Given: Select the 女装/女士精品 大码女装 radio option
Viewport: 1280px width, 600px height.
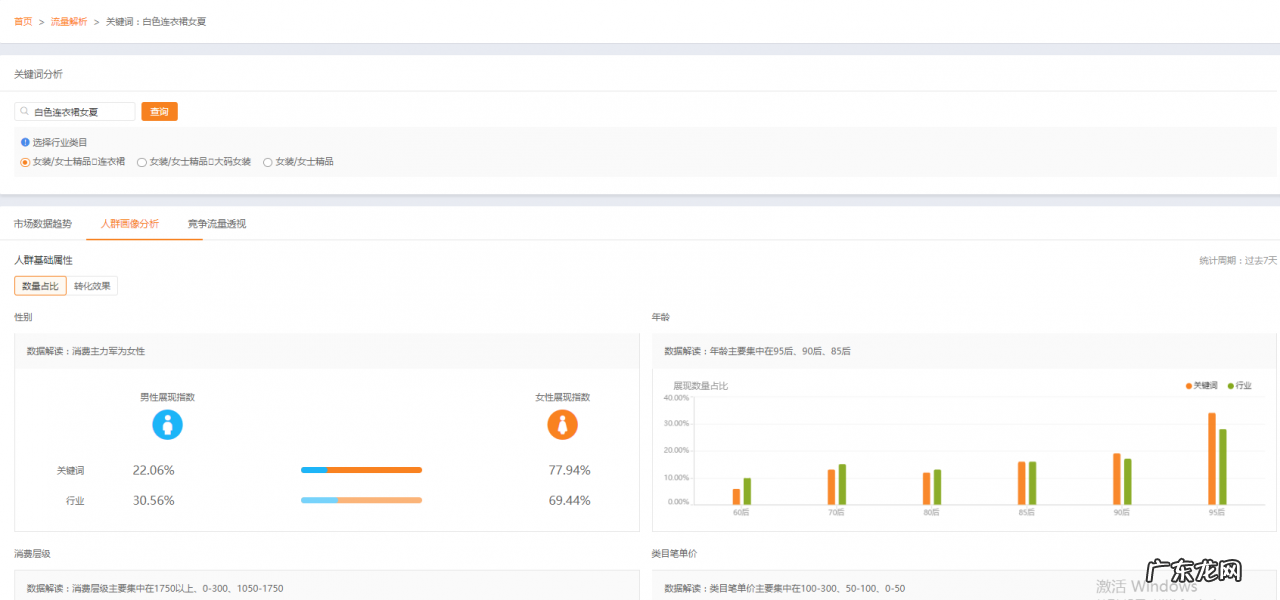Looking at the screenshot, I should coord(142,162).
